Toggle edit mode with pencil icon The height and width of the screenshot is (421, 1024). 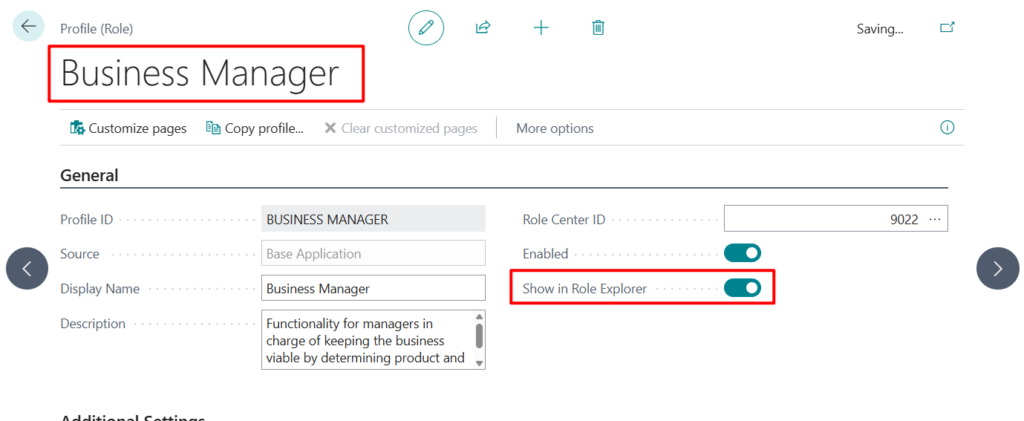click(x=426, y=28)
